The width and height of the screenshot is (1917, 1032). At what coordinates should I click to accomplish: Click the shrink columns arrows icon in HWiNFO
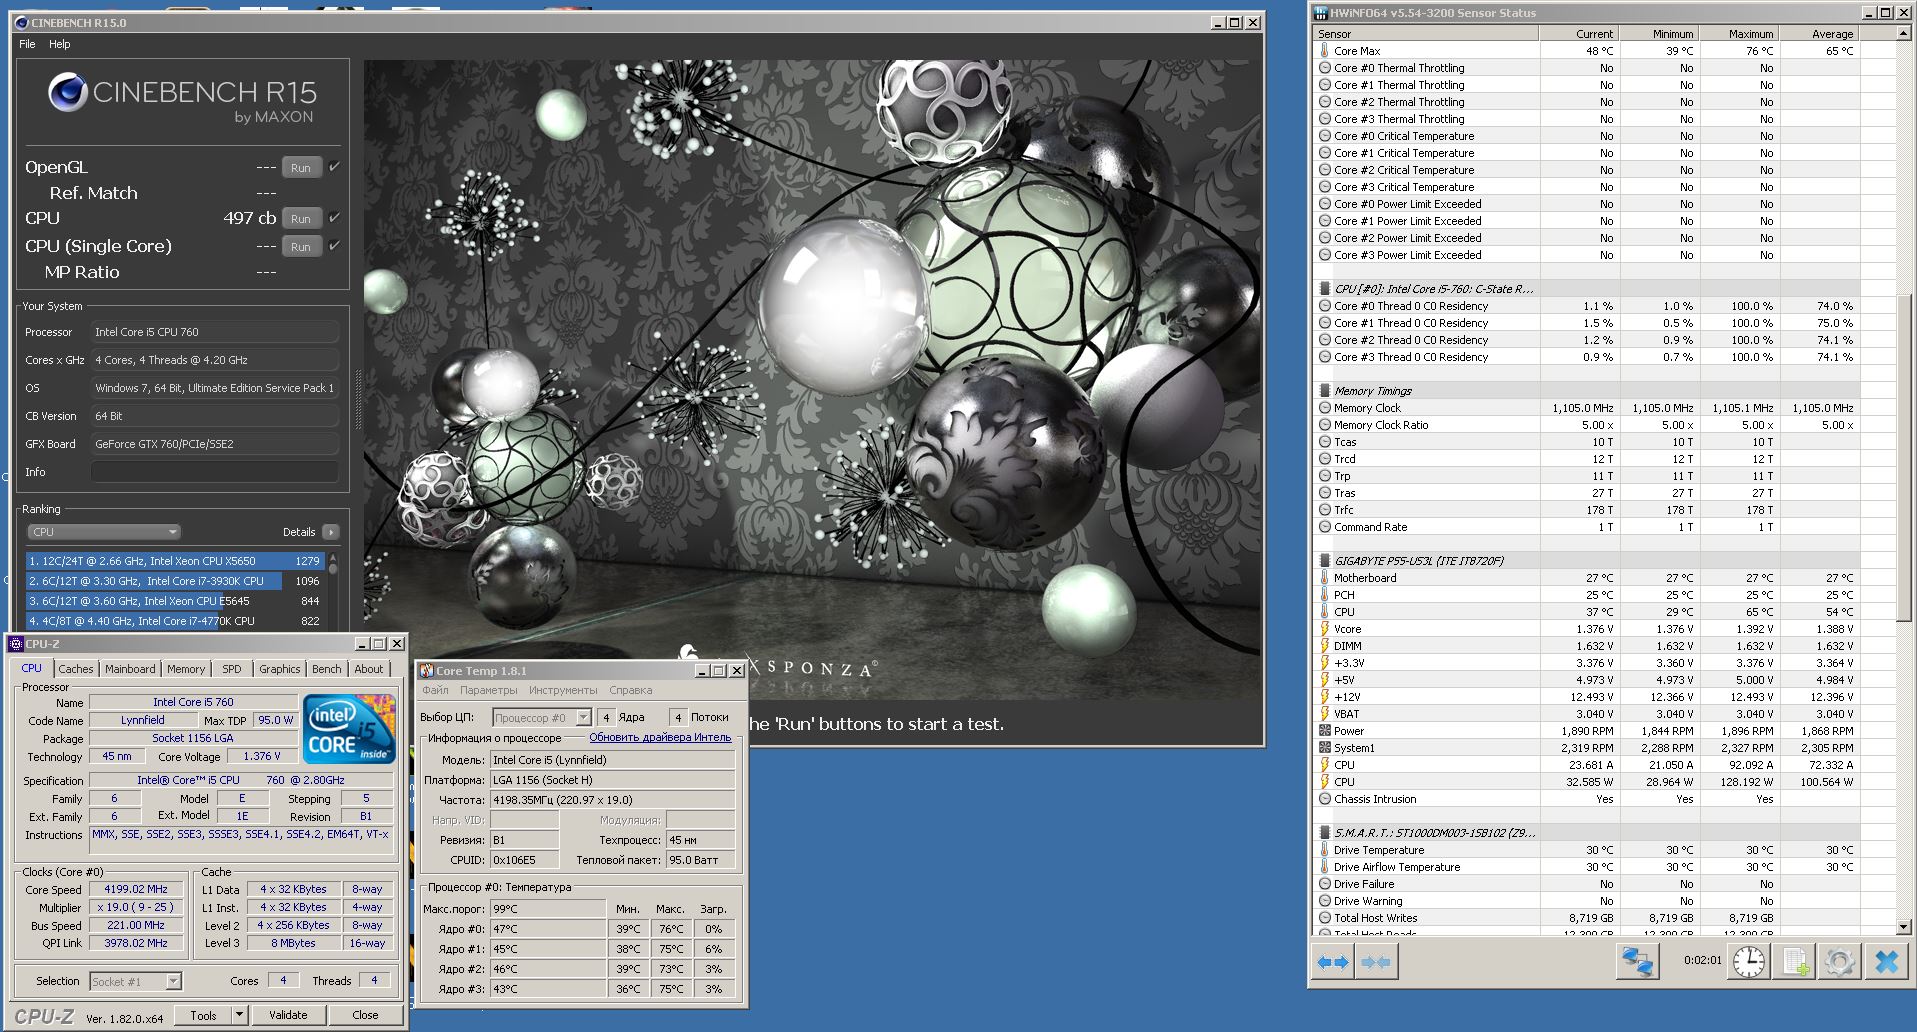pyautogui.click(x=1376, y=962)
